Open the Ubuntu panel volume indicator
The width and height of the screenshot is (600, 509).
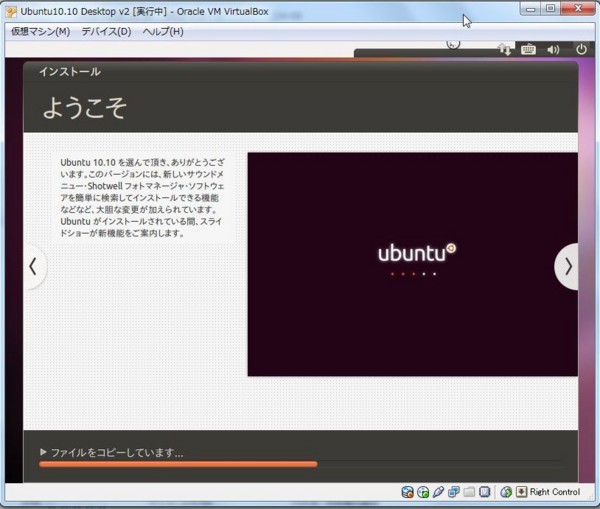(553, 50)
